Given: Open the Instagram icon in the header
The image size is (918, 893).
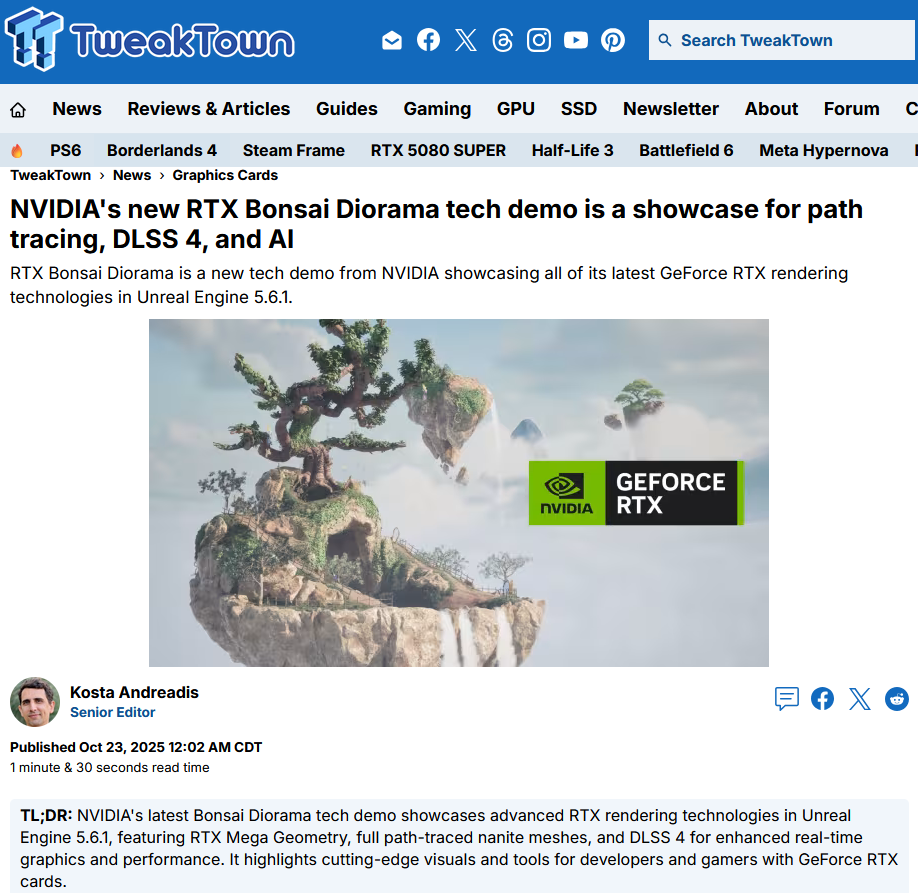Looking at the screenshot, I should pyautogui.click(x=539, y=40).
